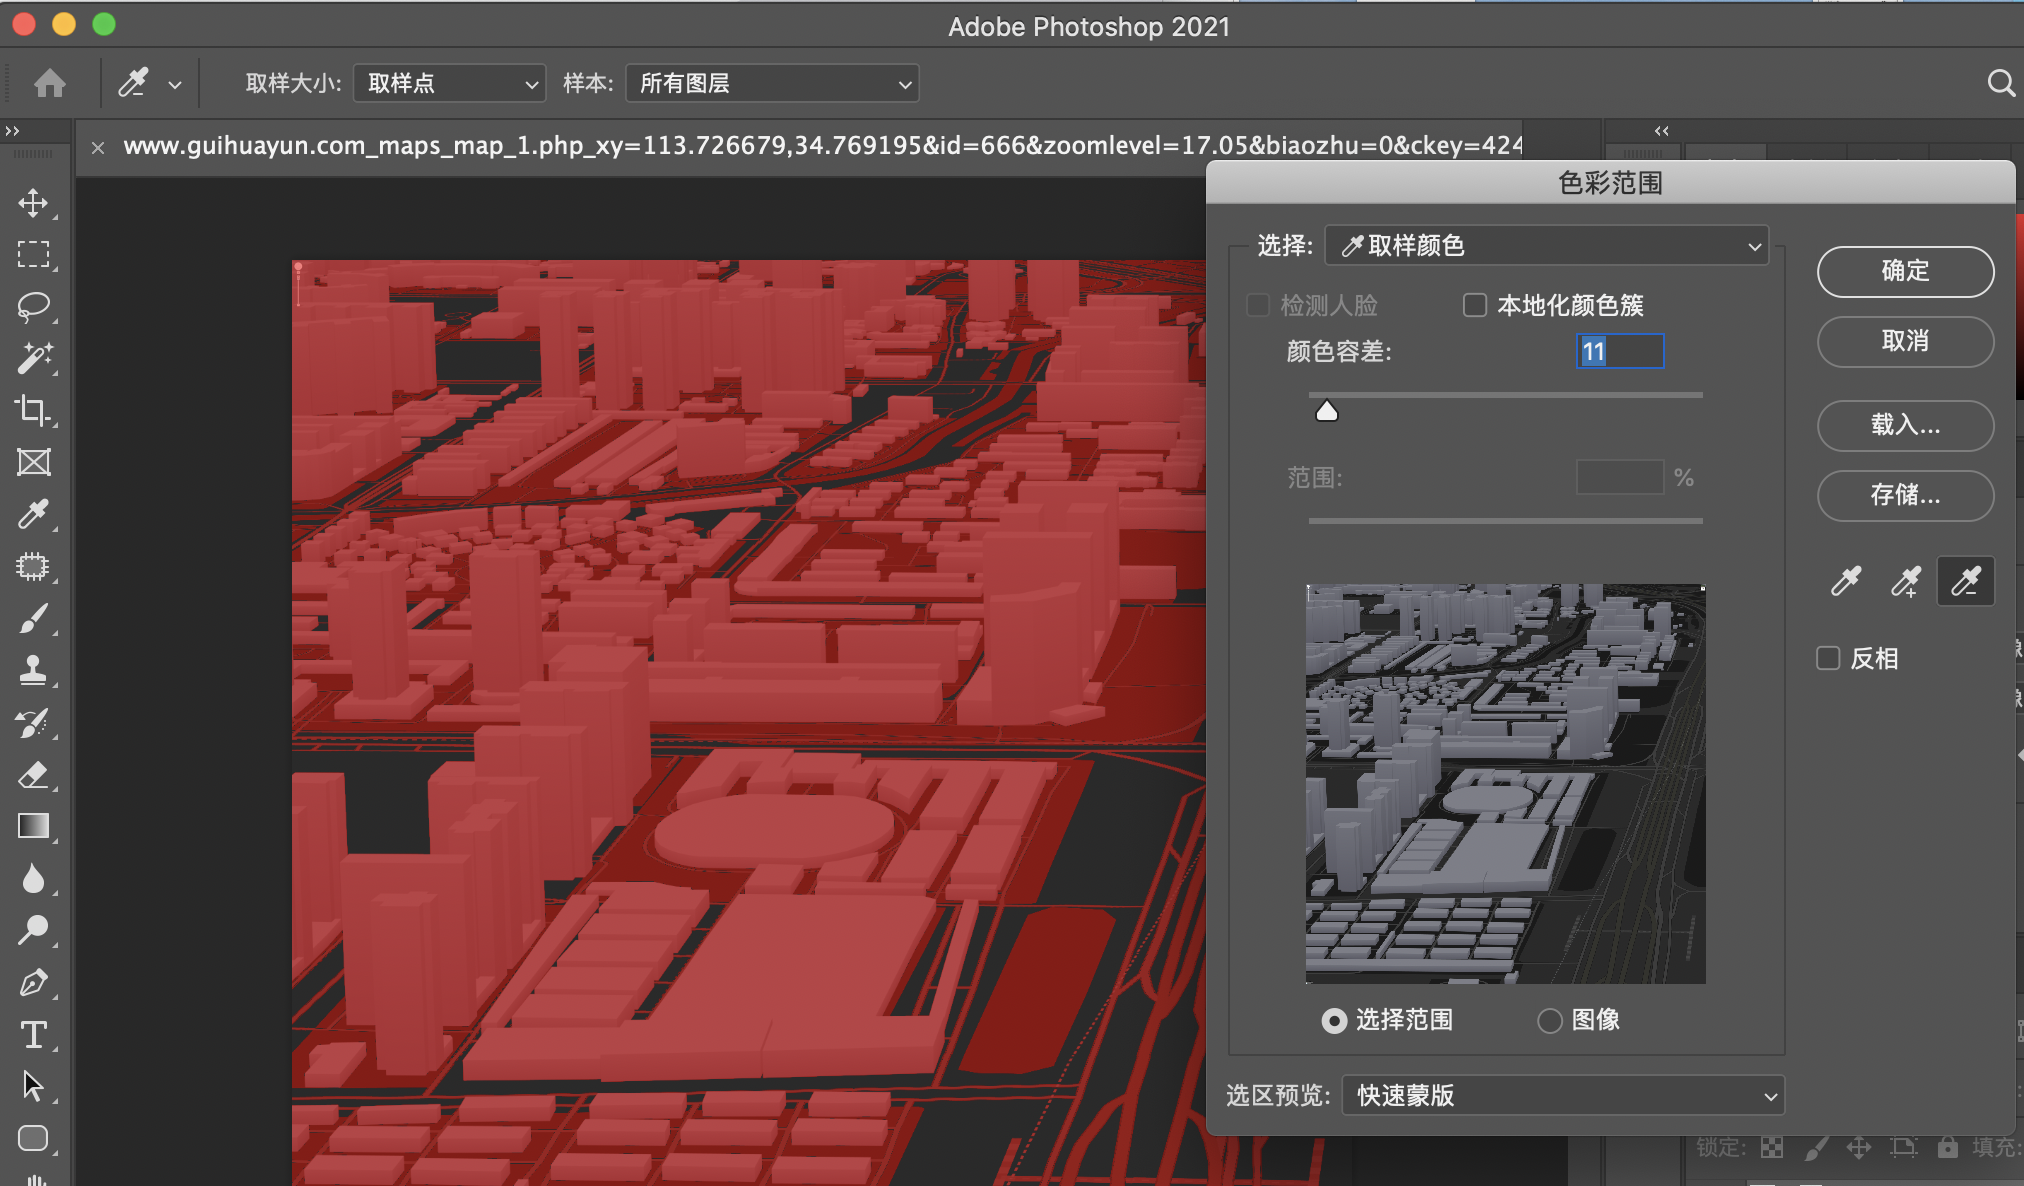The image size is (2024, 1186).
Task: Drag 颜色容差 slider to adjust range
Action: (1327, 409)
